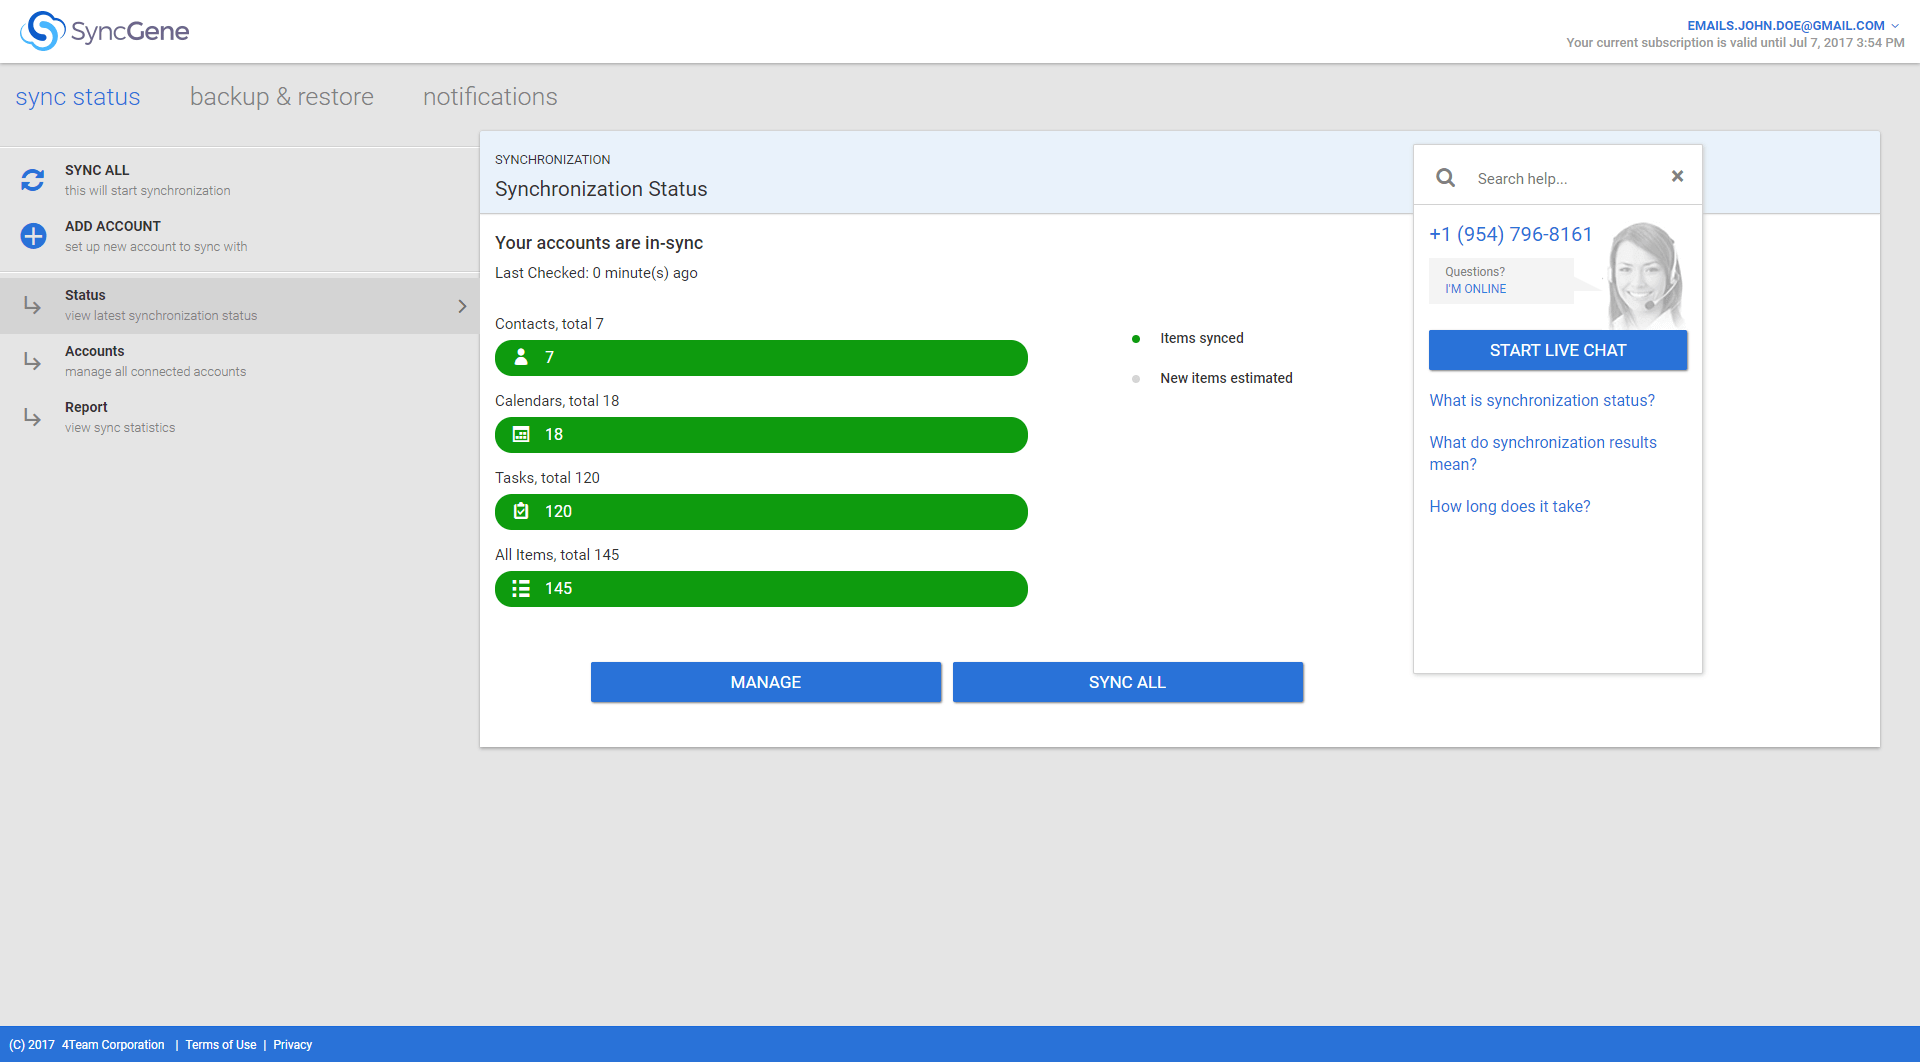Click the tasks clipboard icon on Tasks bar
Viewport: 1920px width, 1062px height.
point(521,511)
